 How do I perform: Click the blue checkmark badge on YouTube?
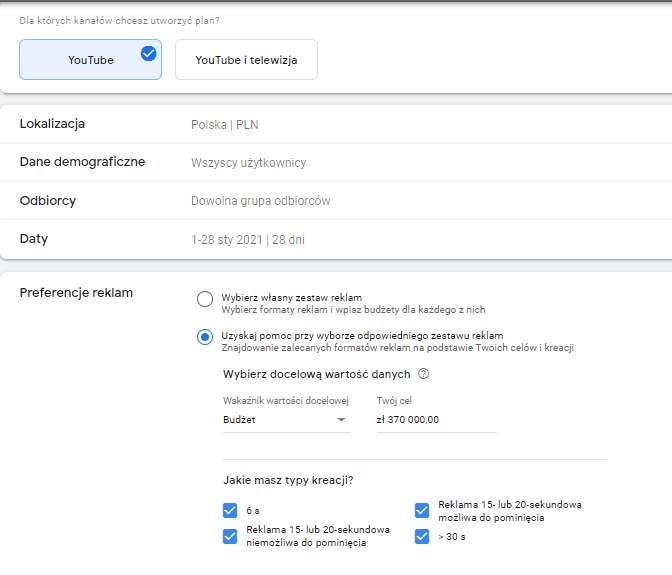tap(149, 53)
